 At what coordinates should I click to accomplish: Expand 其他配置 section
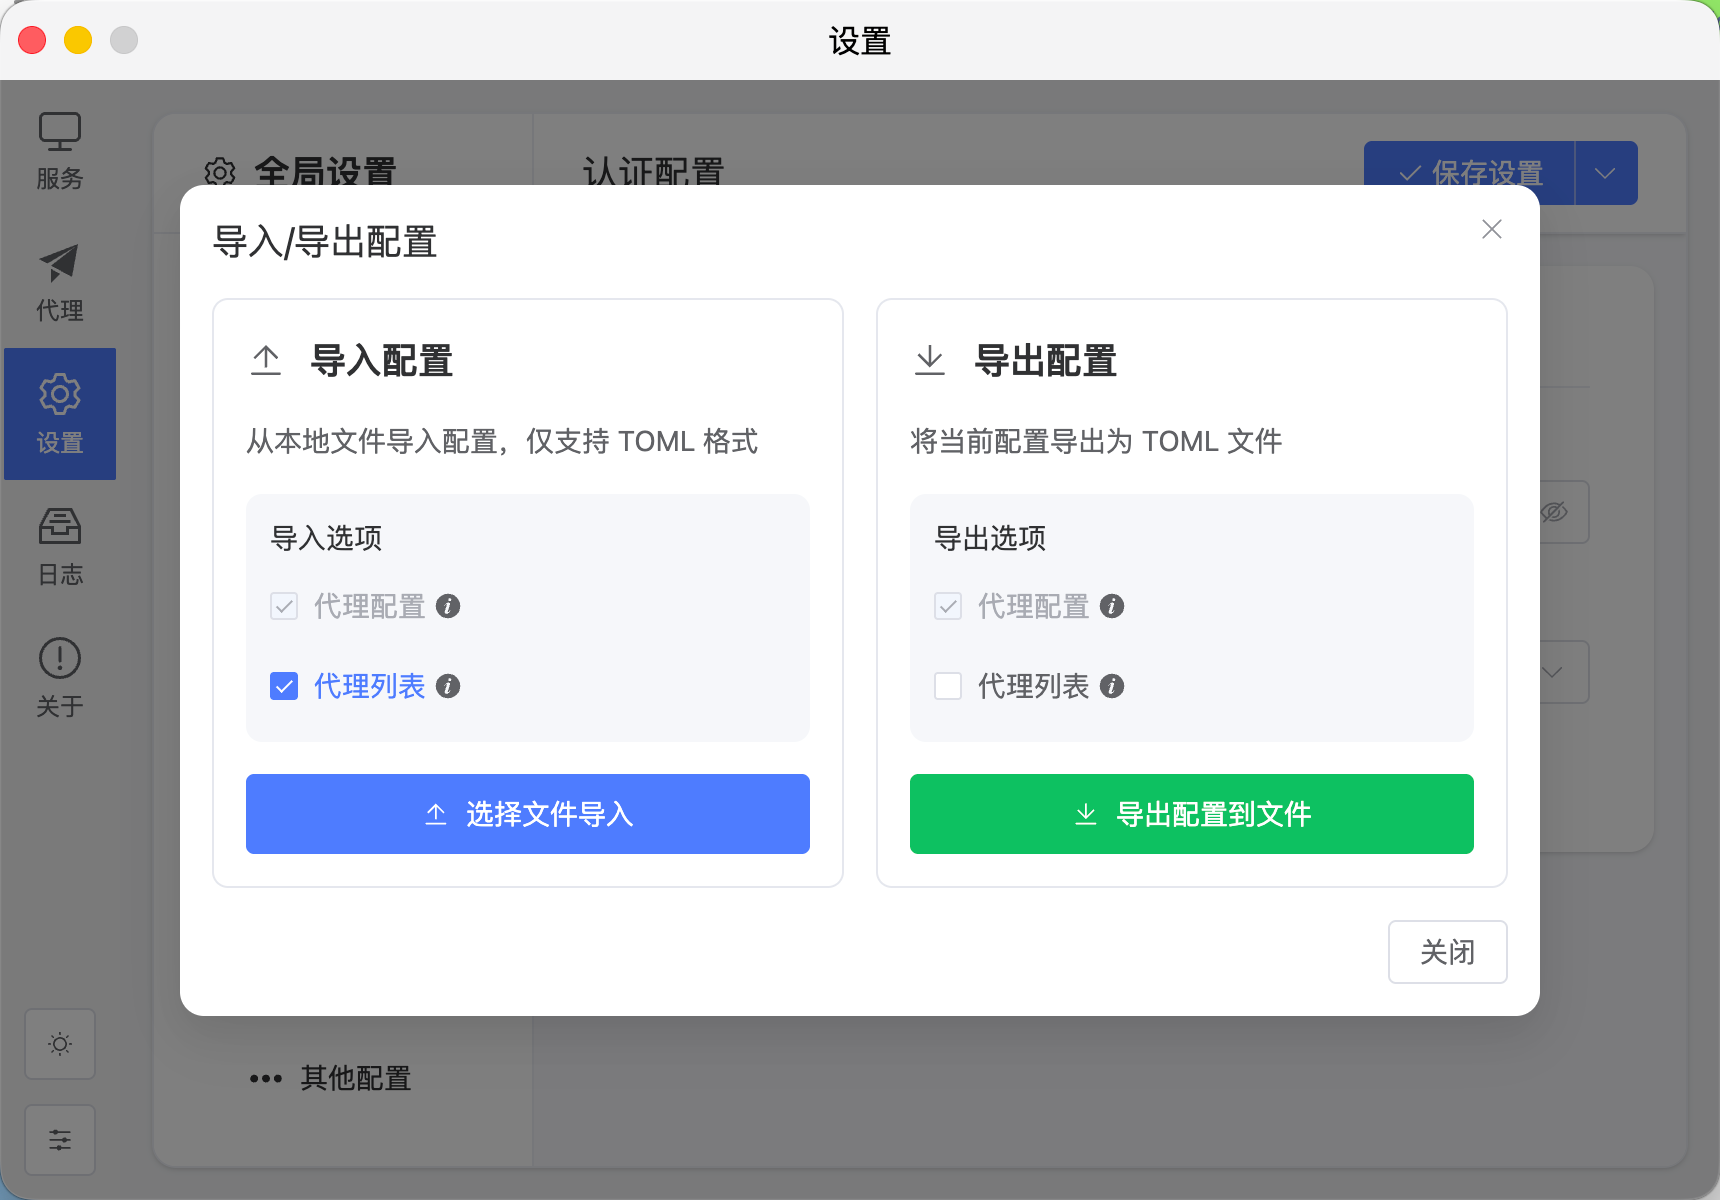(353, 1078)
